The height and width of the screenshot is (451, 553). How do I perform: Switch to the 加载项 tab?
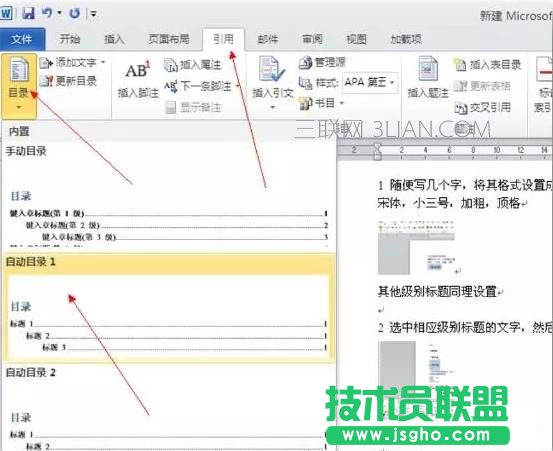[x=406, y=39]
